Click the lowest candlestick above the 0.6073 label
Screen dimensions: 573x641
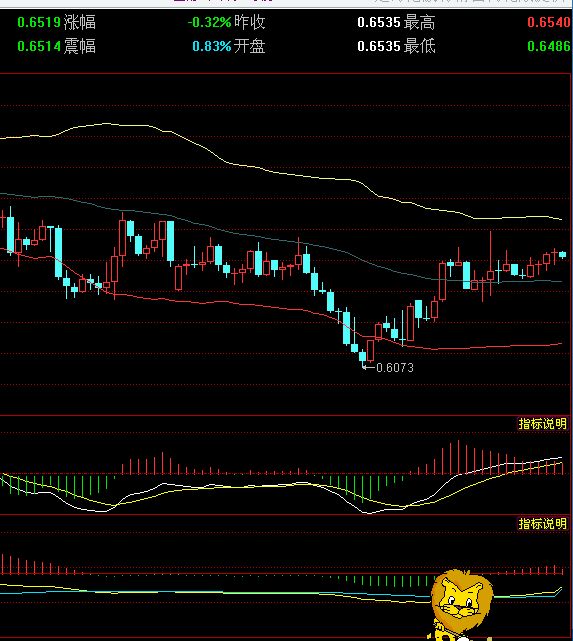(363, 356)
